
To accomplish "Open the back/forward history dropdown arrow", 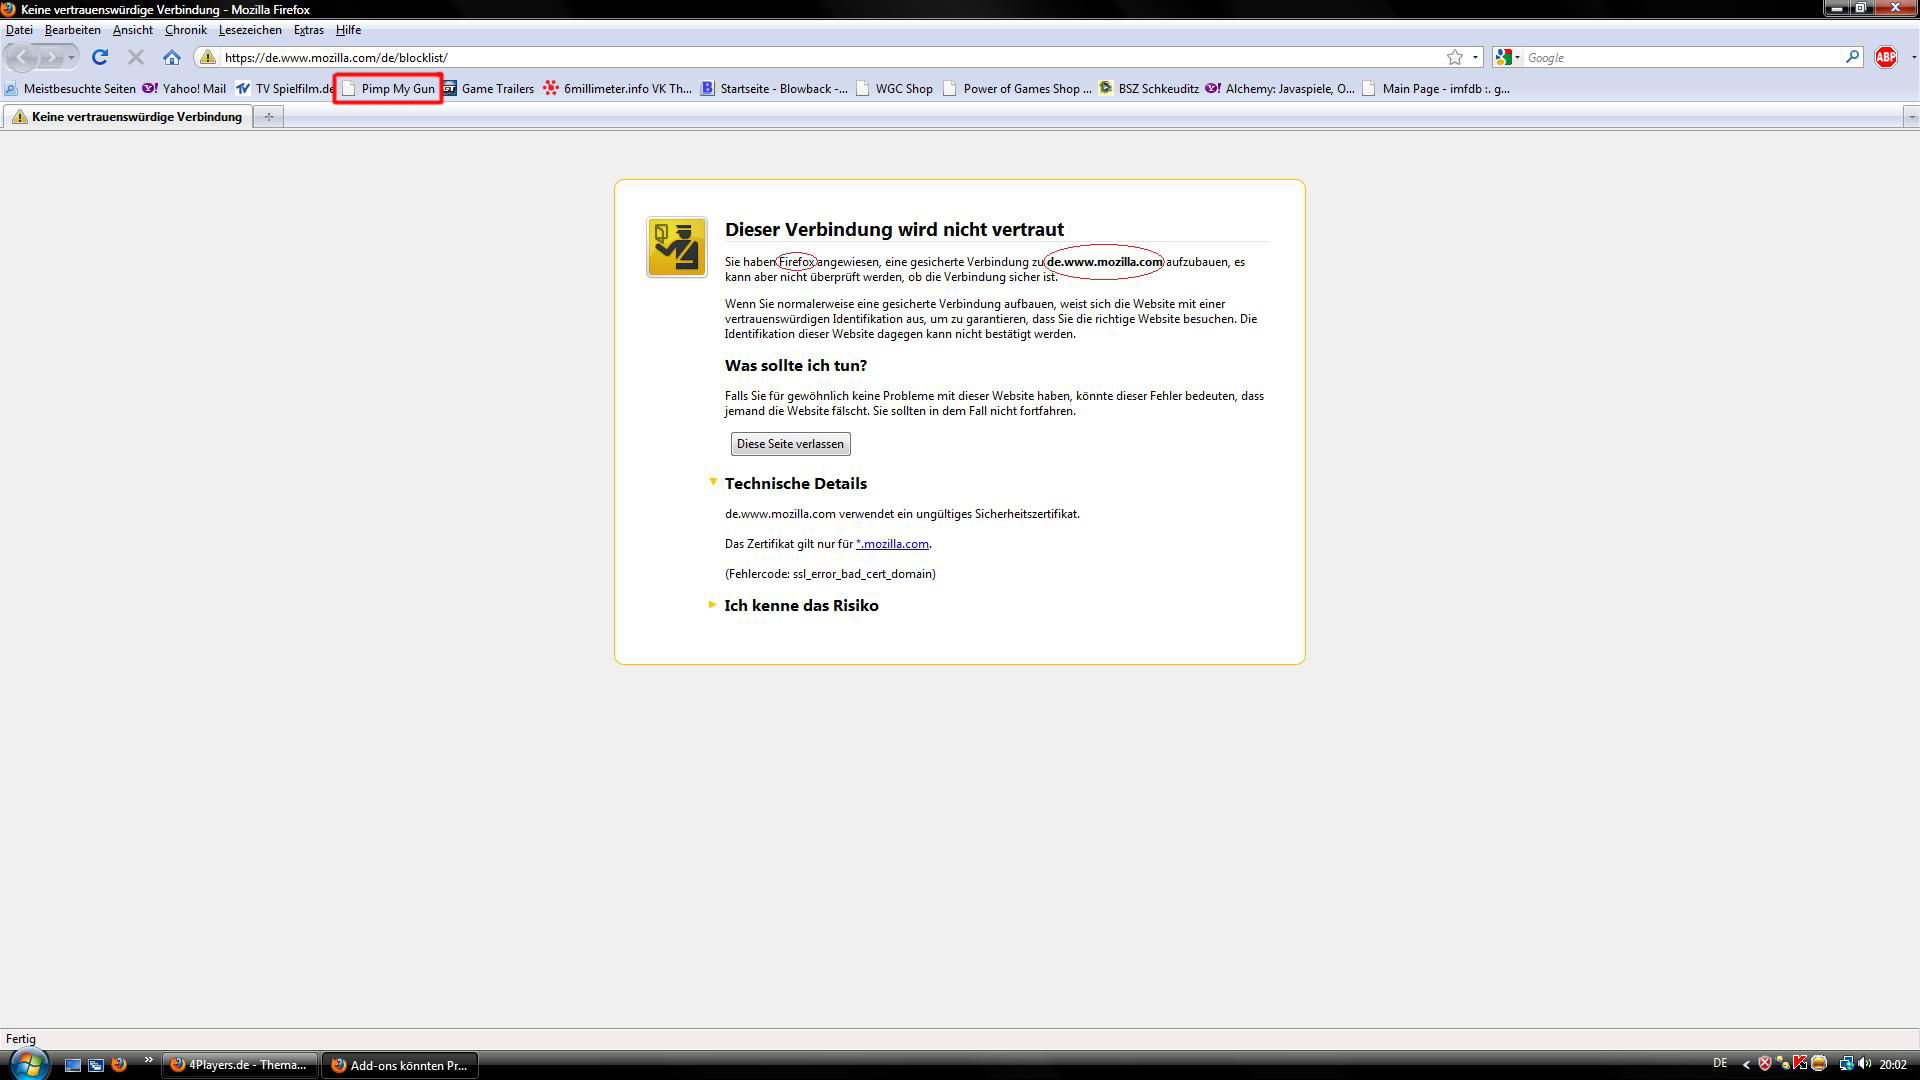I will pyautogui.click(x=71, y=57).
